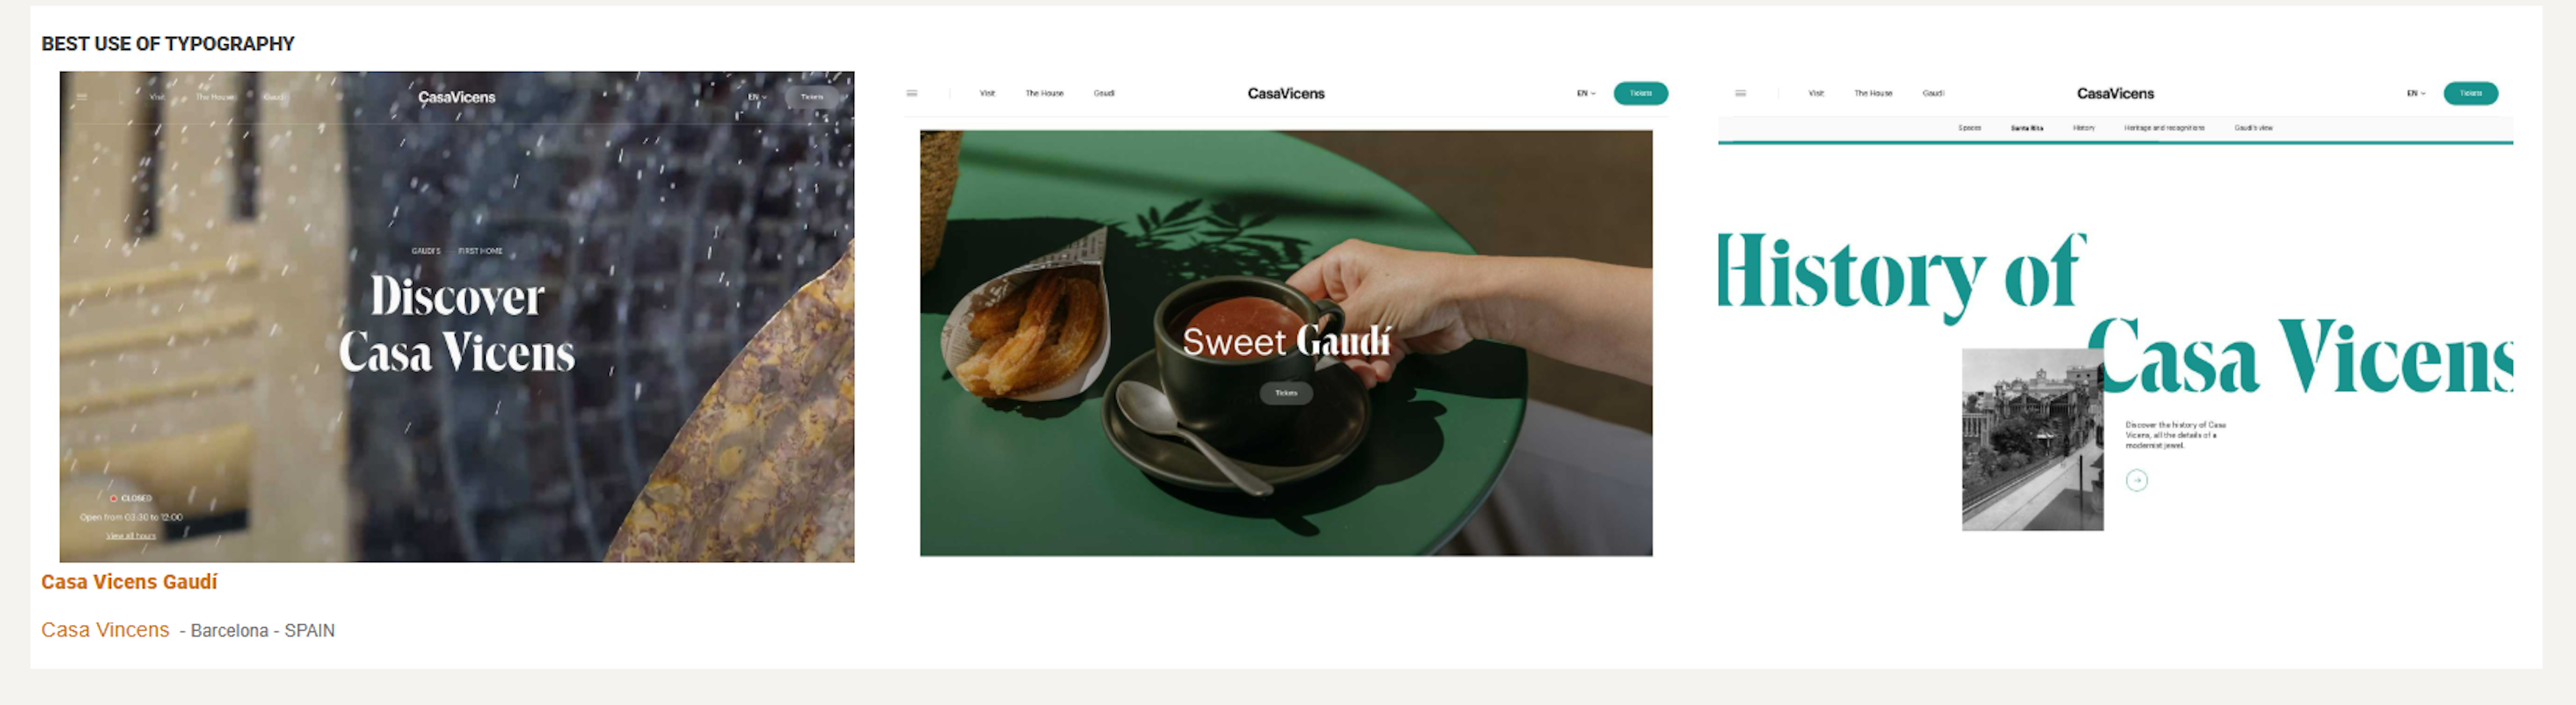Open hamburger menu in History screenshot
The image size is (2576, 705).
click(x=1740, y=93)
